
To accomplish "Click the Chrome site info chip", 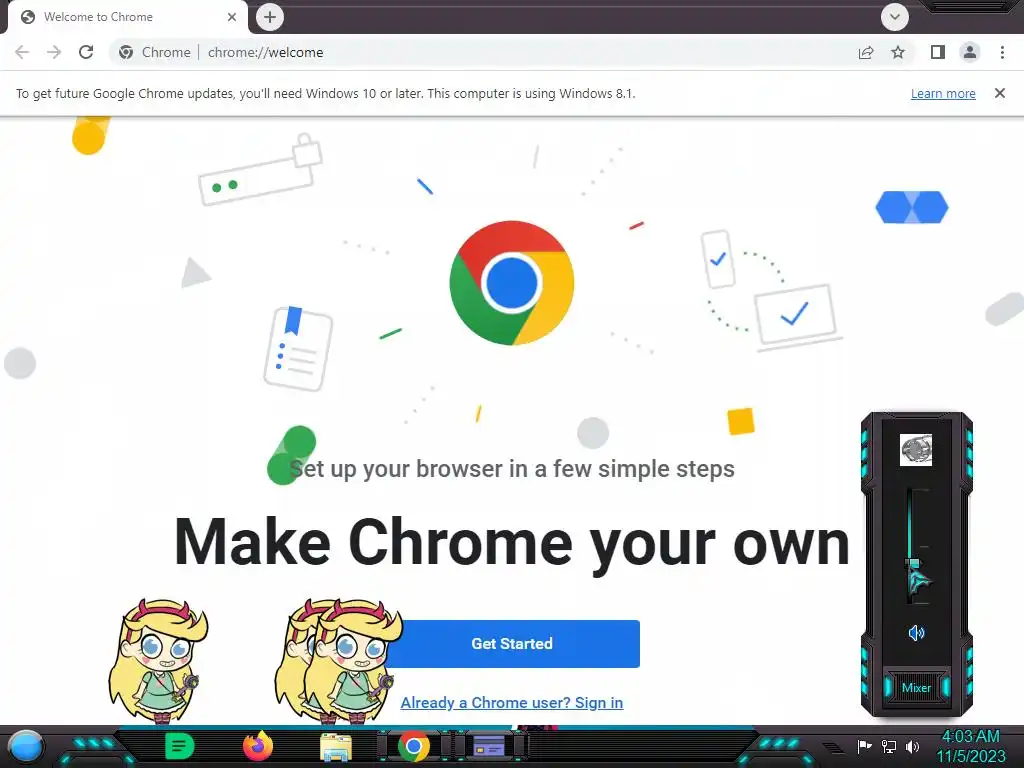I will 155,52.
